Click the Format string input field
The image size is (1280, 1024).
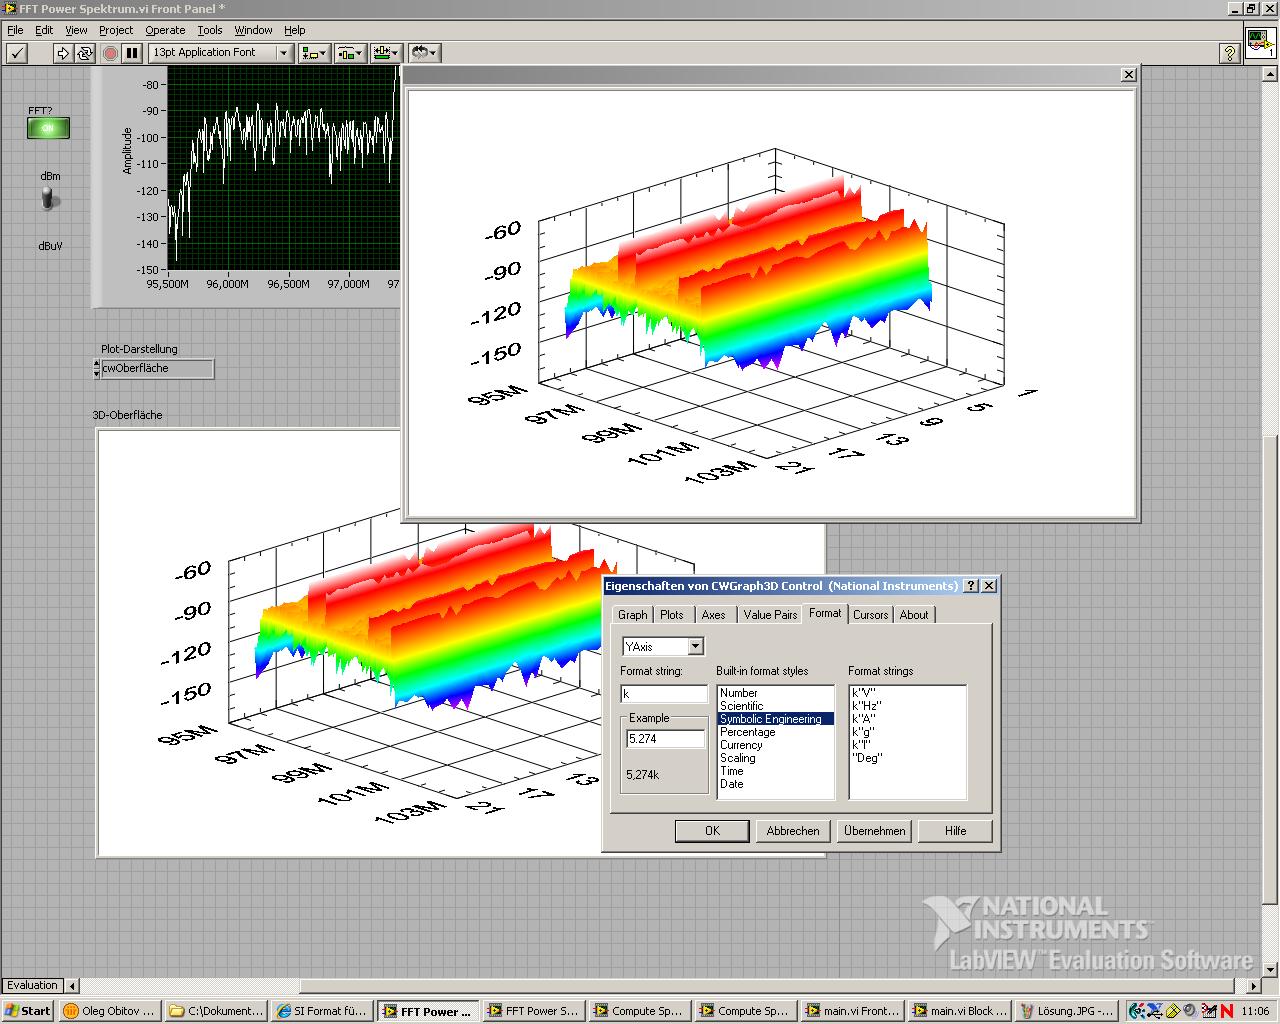click(x=664, y=694)
